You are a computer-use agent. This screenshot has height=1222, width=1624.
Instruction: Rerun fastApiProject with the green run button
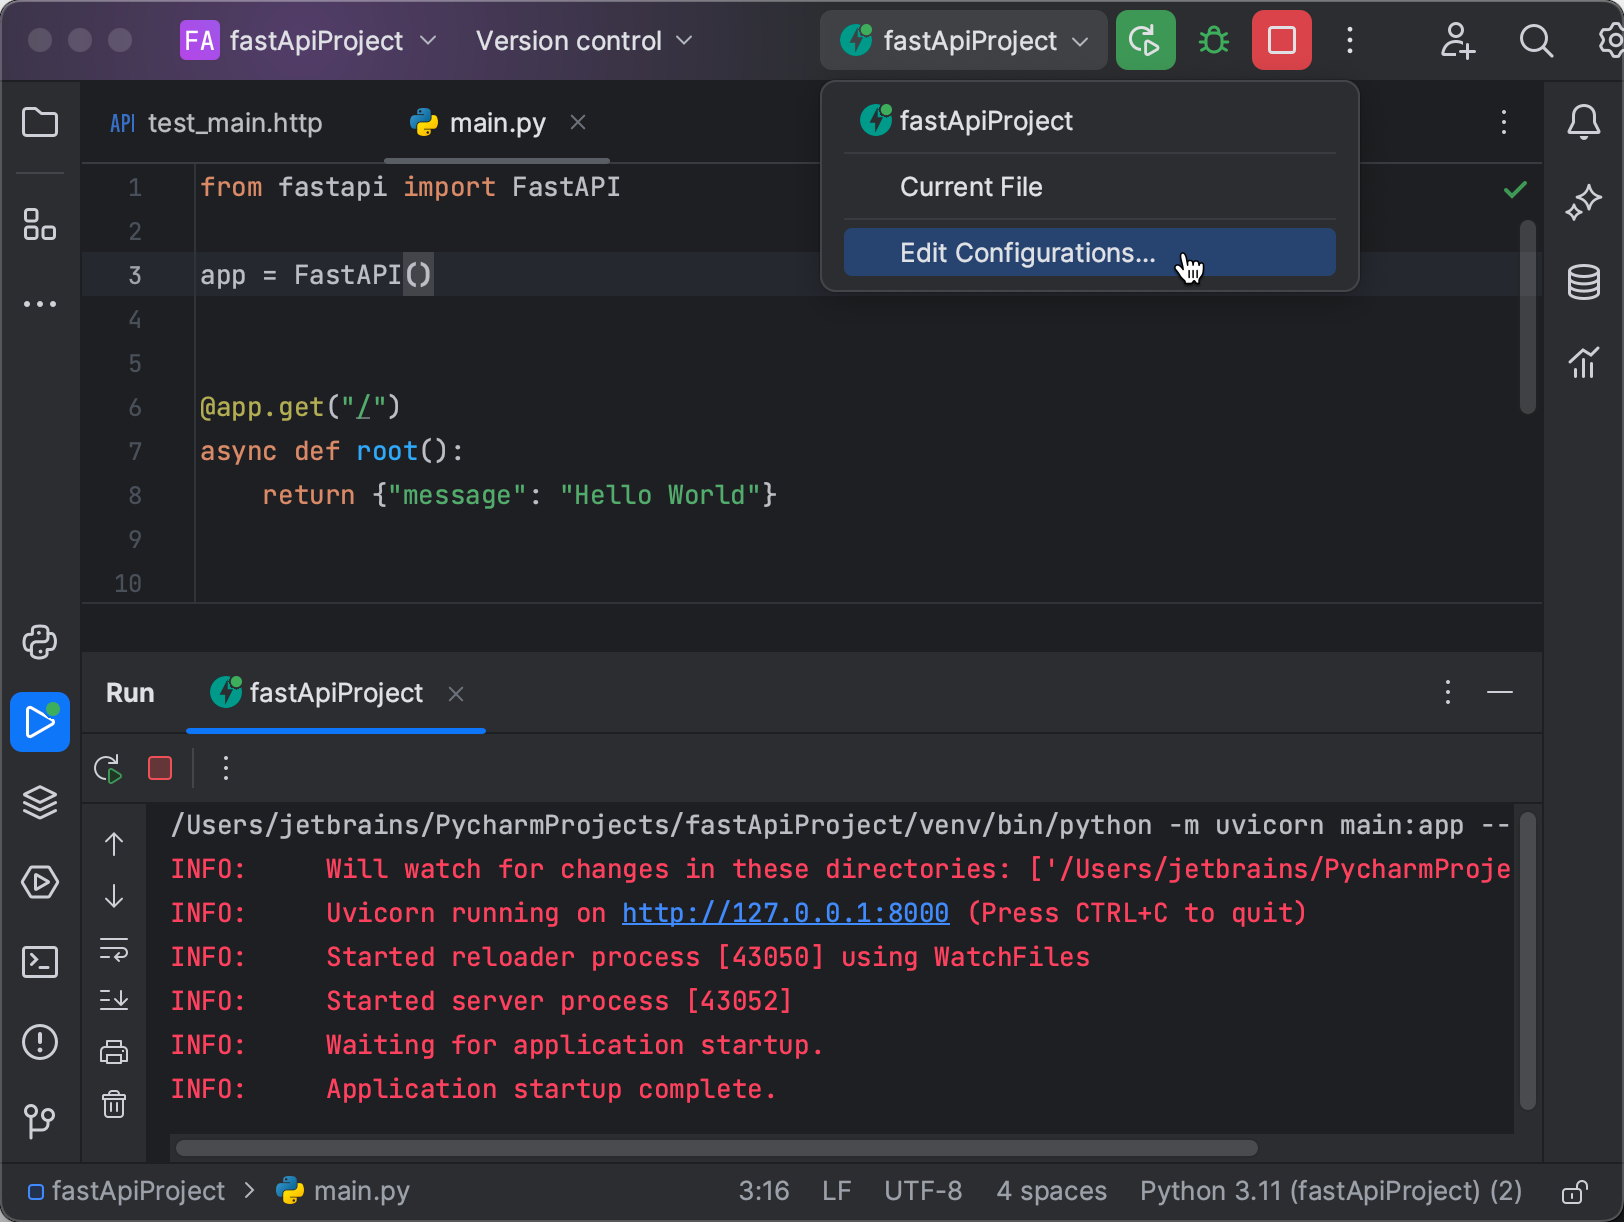click(1145, 40)
